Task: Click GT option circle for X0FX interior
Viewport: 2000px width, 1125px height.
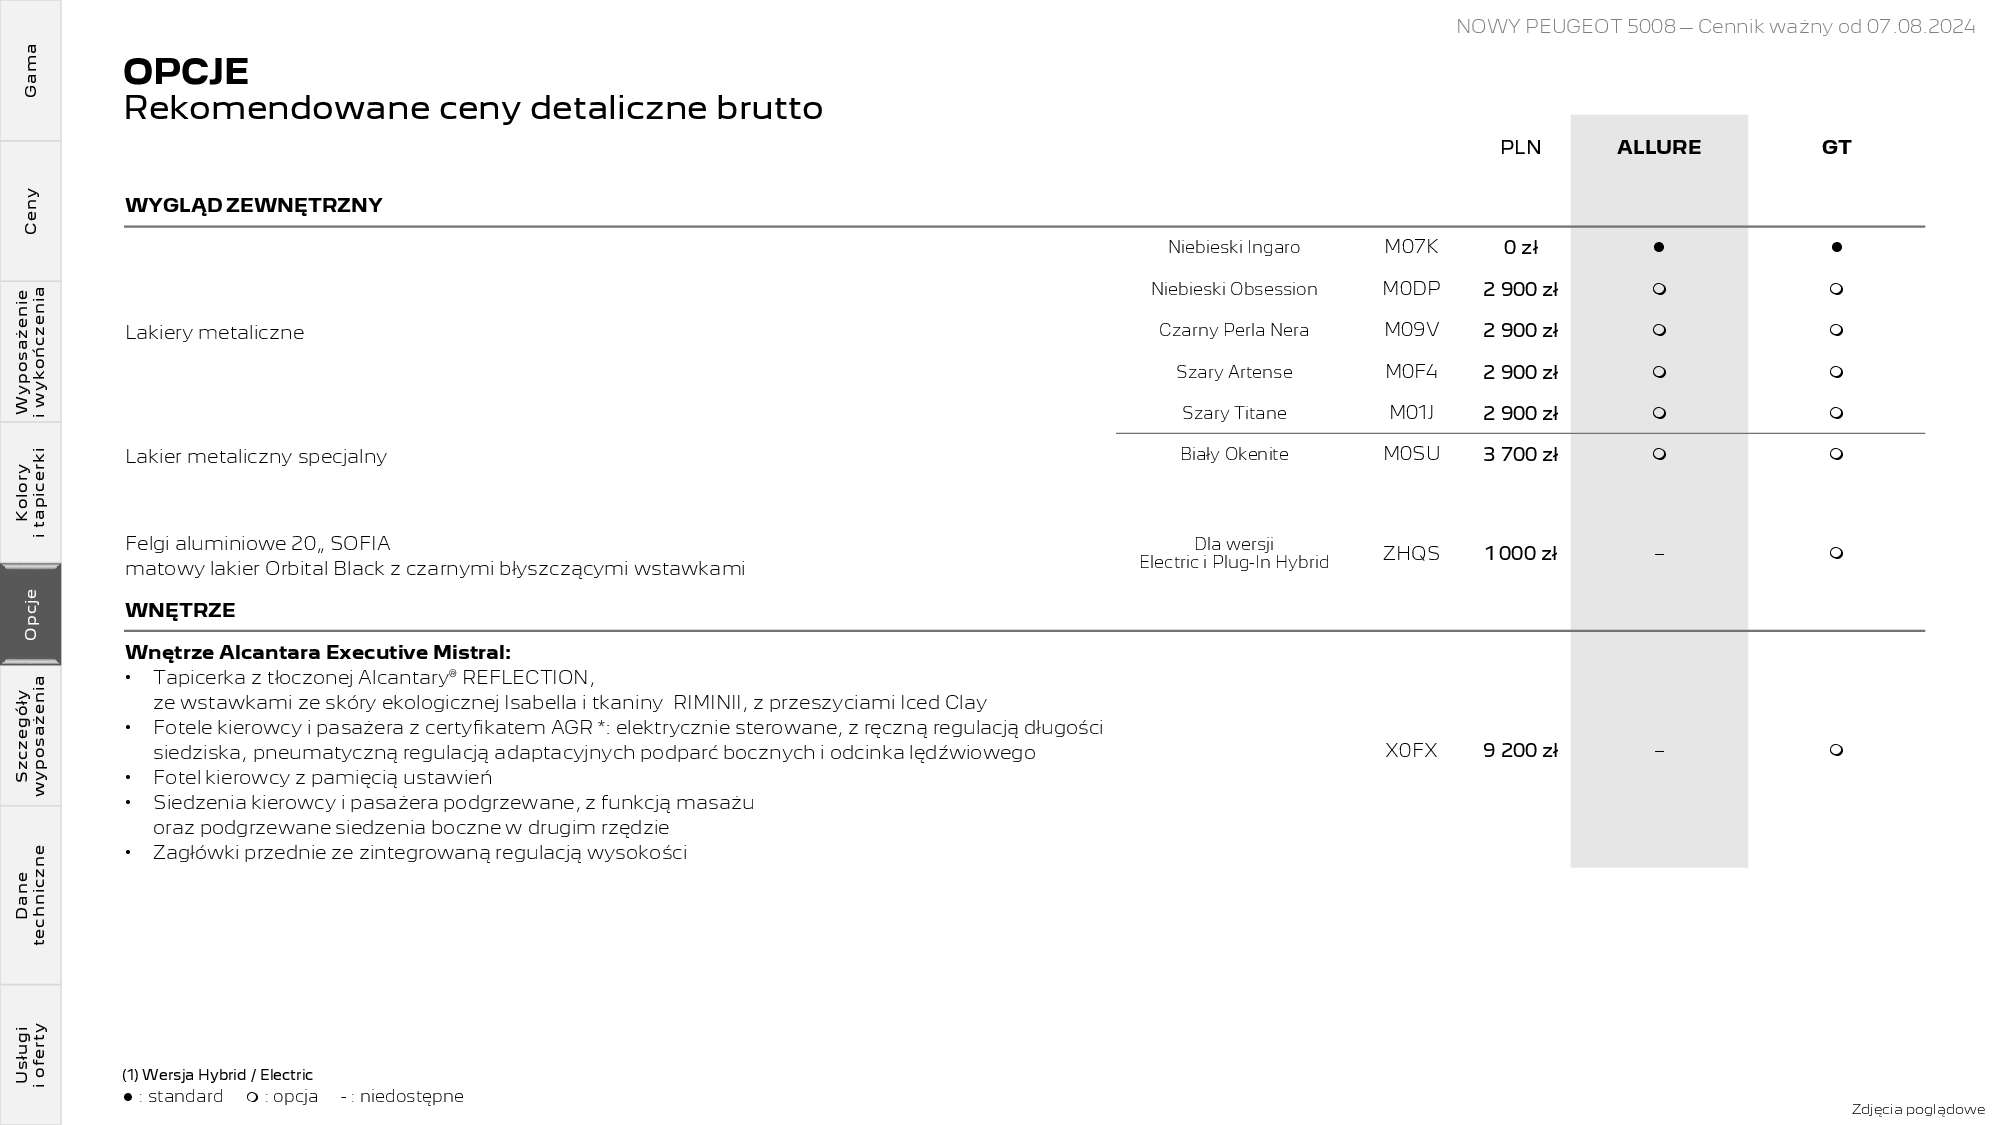Action: click(x=1836, y=750)
